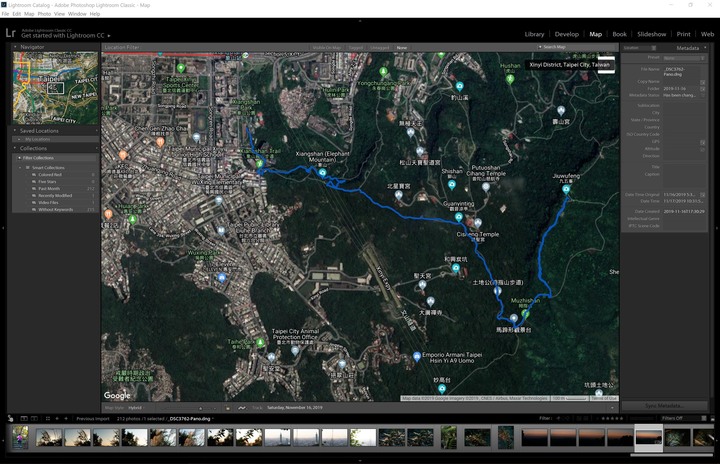Select the first filmstrip portrait thumbnail
This screenshot has height=464, width=720.
click(x=20, y=437)
